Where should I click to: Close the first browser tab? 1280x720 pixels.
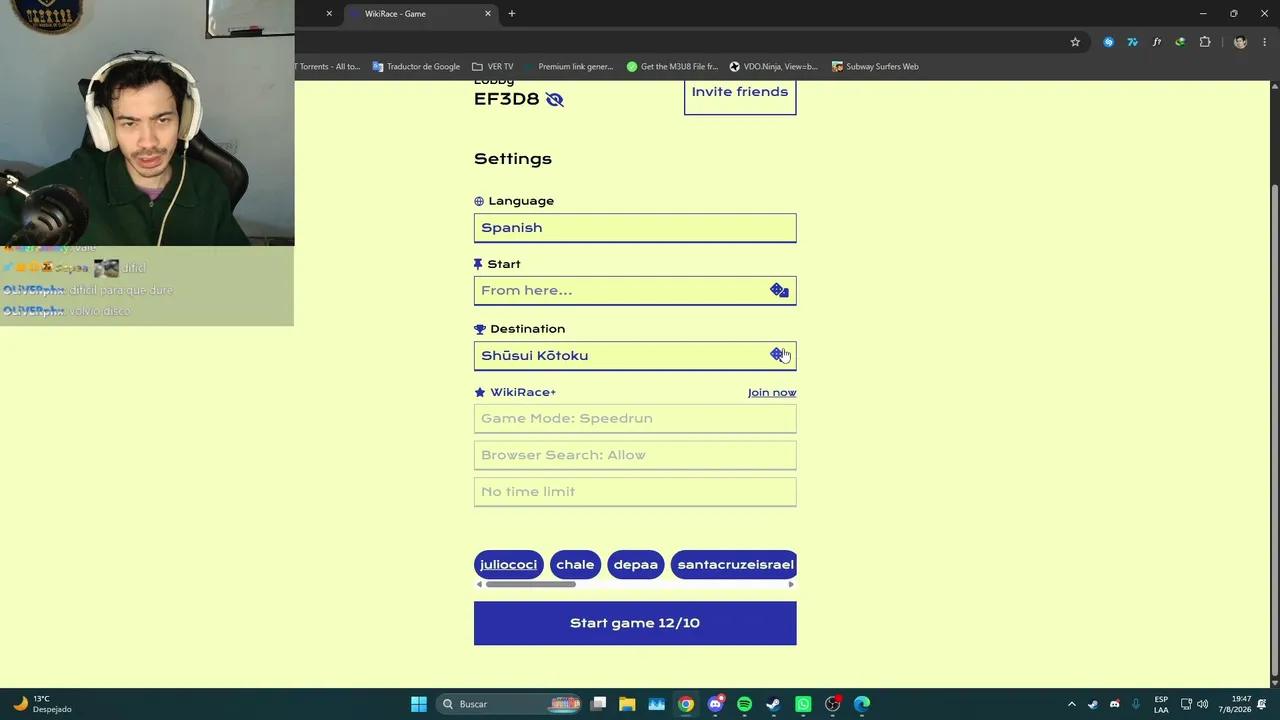coord(329,13)
